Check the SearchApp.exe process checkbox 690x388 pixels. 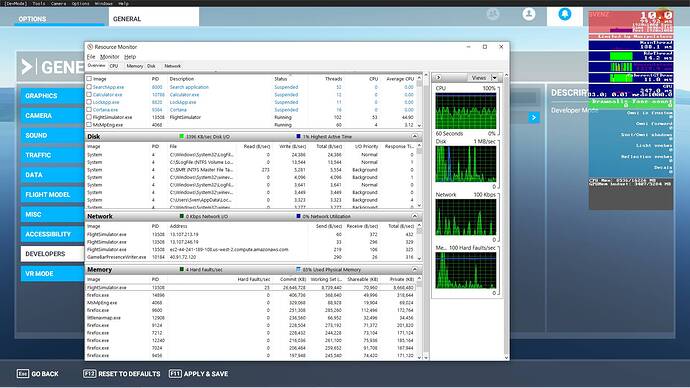click(89, 87)
